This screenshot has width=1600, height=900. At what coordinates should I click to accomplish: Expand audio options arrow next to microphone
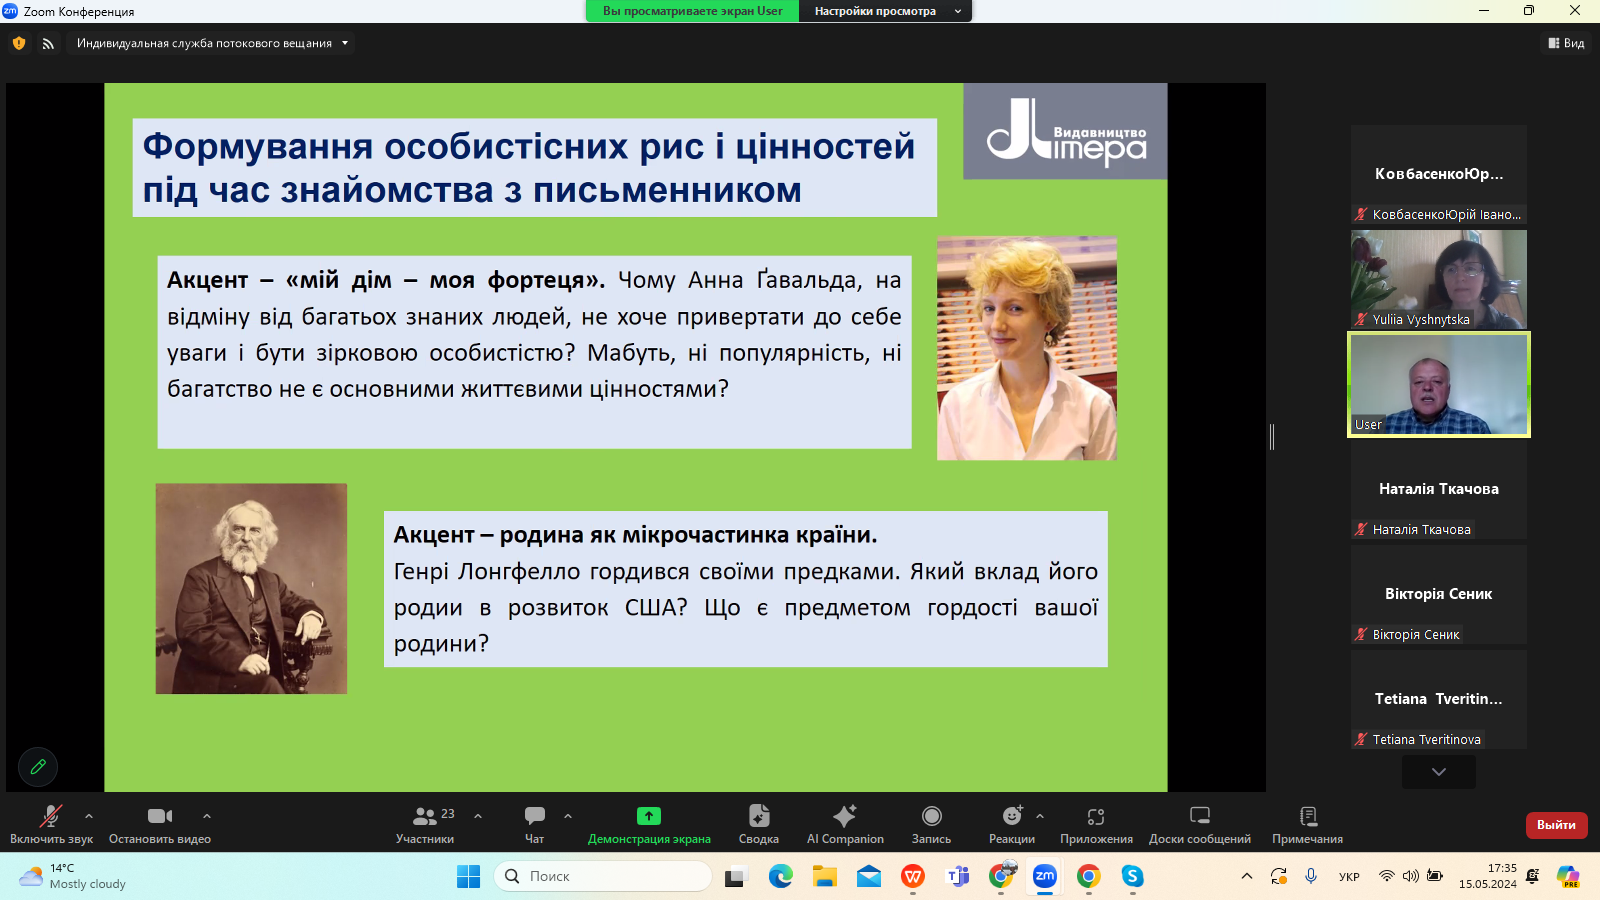pyautogui.click(x=89, y=816)
